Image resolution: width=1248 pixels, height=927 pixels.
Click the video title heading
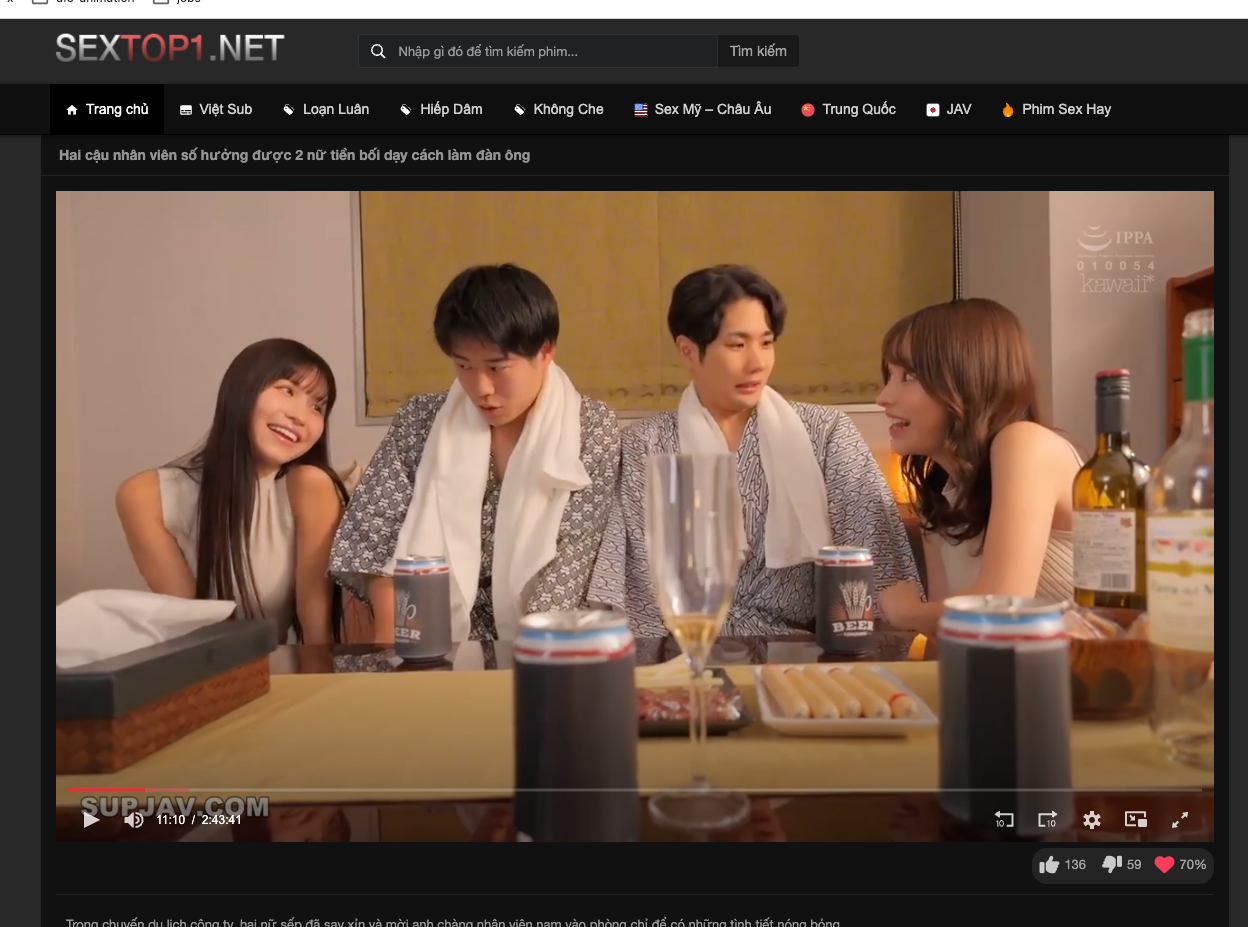295,155
